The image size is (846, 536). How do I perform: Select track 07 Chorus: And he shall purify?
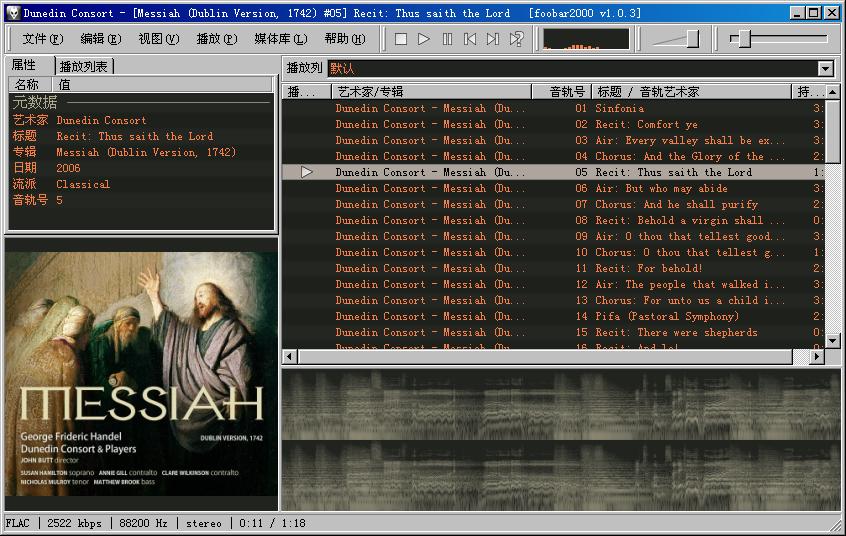[x=553, y=205]
